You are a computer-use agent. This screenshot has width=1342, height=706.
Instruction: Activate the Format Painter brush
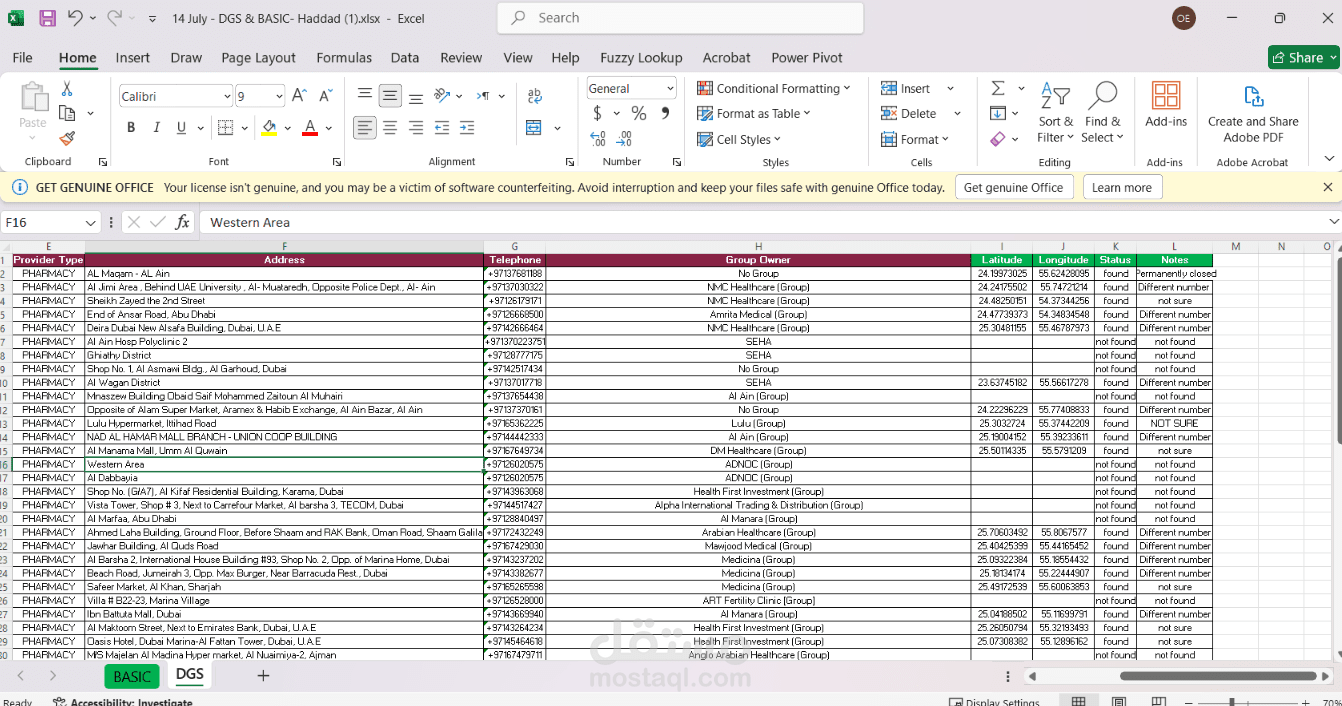(67, 138)
